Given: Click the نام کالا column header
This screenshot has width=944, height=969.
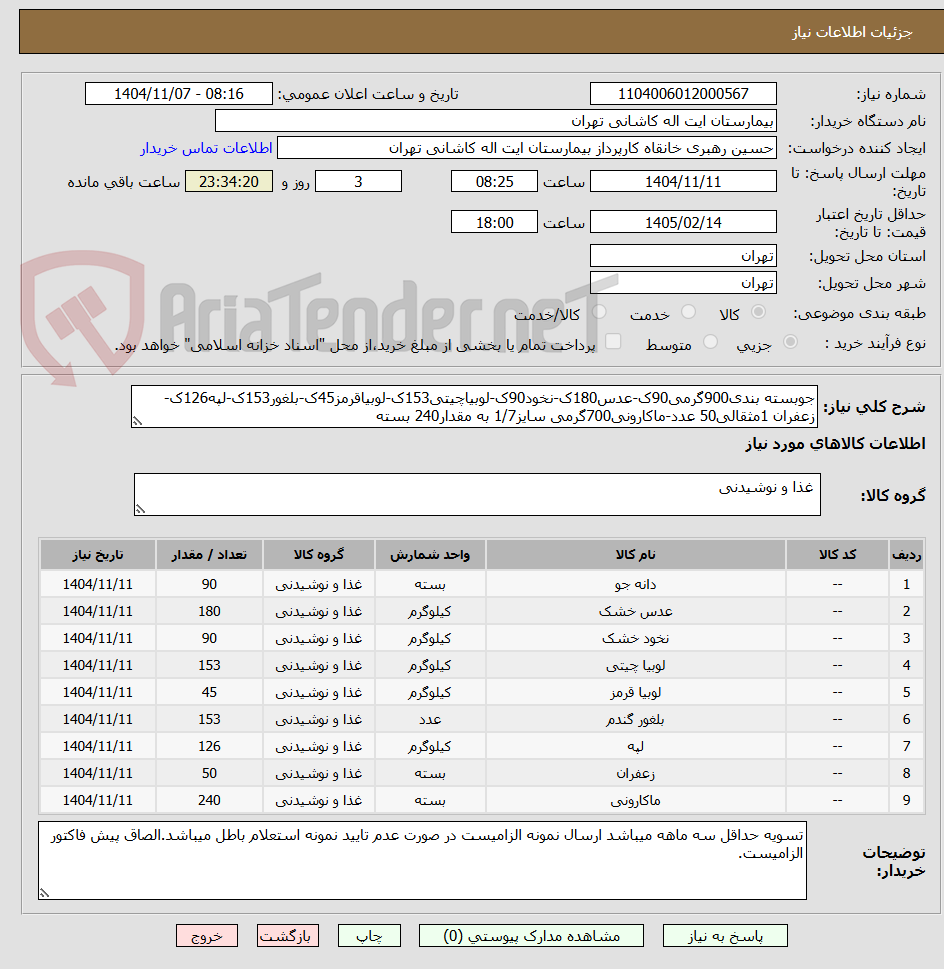Looking at the screenshot, I should pos(636,554).
